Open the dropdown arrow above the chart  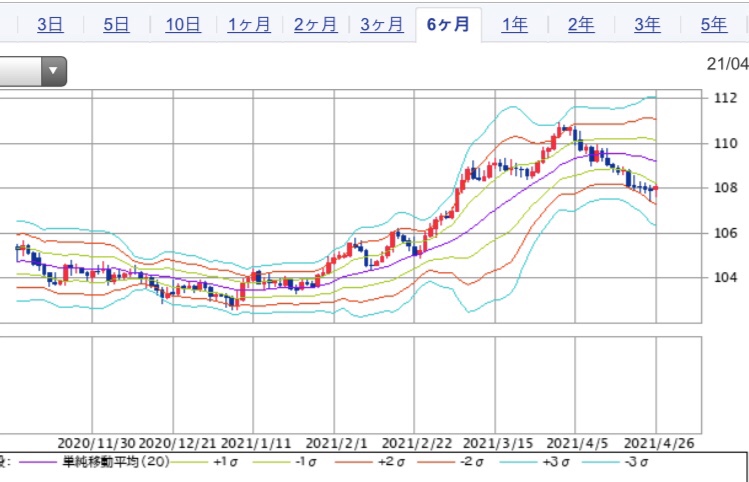53,71
